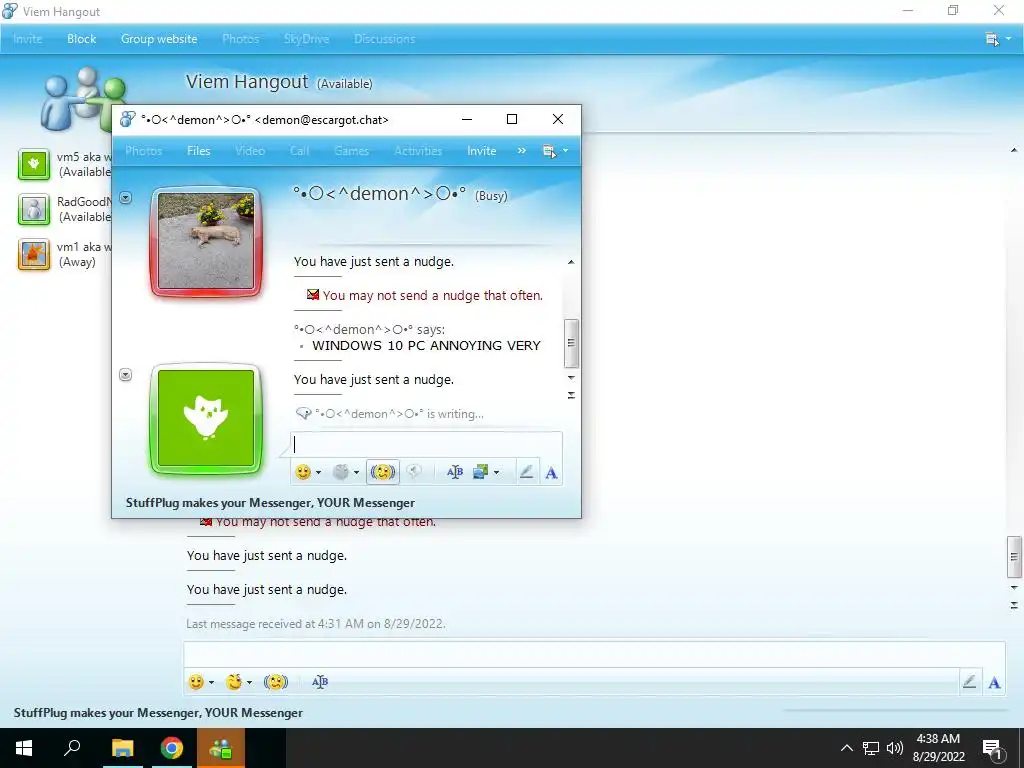Screen dimensions: 1024x768
Task: Click the greyed wink icon in demon chat
Action: [340, 472]
